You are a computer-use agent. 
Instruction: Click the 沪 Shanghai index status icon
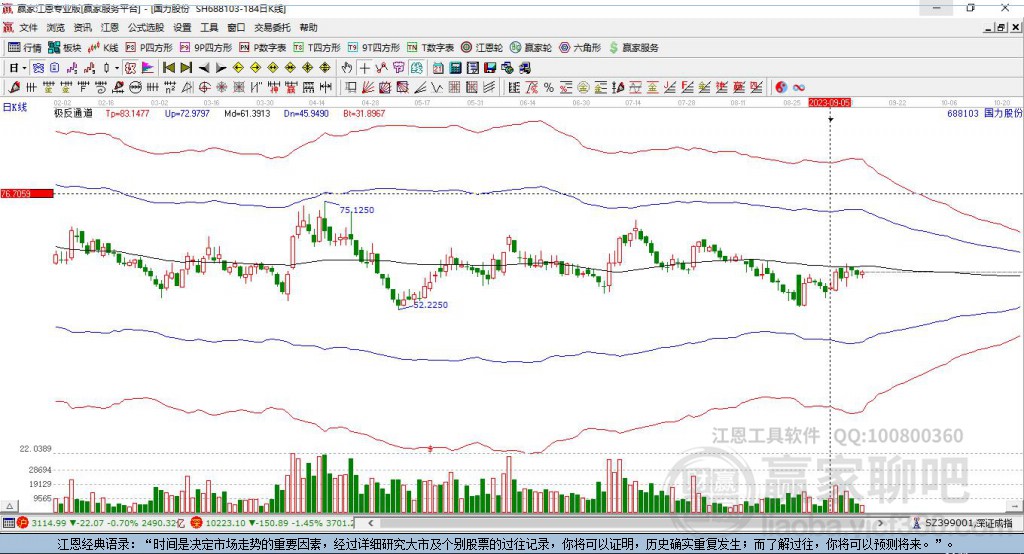click(x=23, y=523)
